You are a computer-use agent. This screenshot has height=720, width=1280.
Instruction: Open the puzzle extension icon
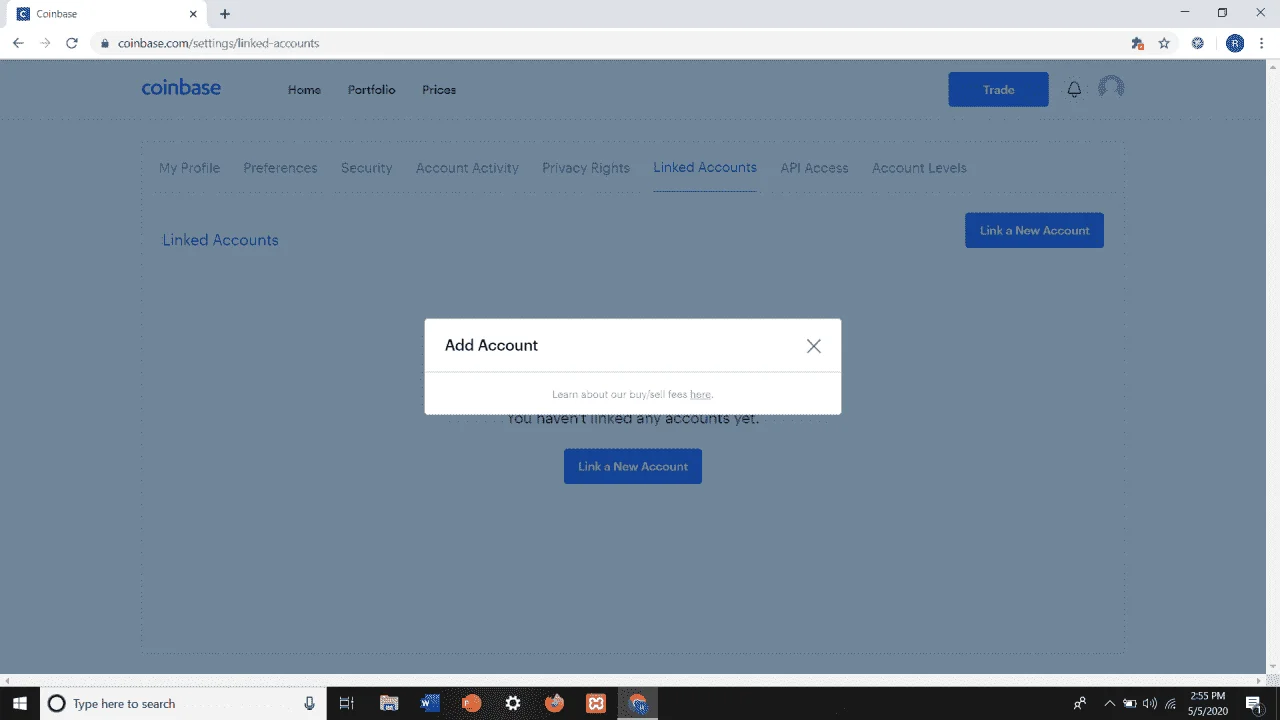[x=1137, y=43]
